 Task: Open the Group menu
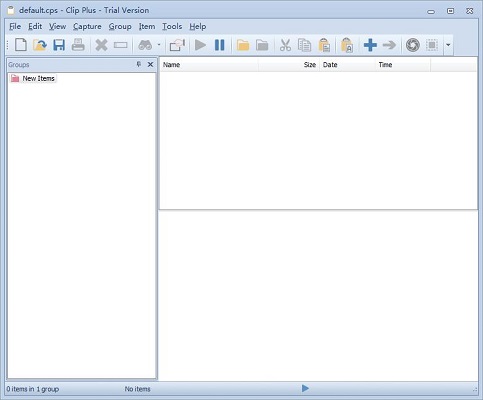(x=120, y=26)
